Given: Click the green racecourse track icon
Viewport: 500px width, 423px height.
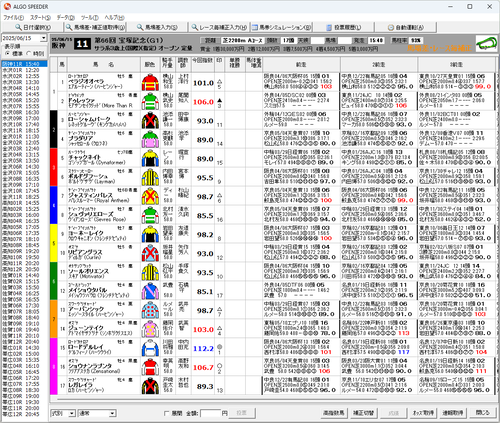Looking at the screenshot, I should coord(486,44).
